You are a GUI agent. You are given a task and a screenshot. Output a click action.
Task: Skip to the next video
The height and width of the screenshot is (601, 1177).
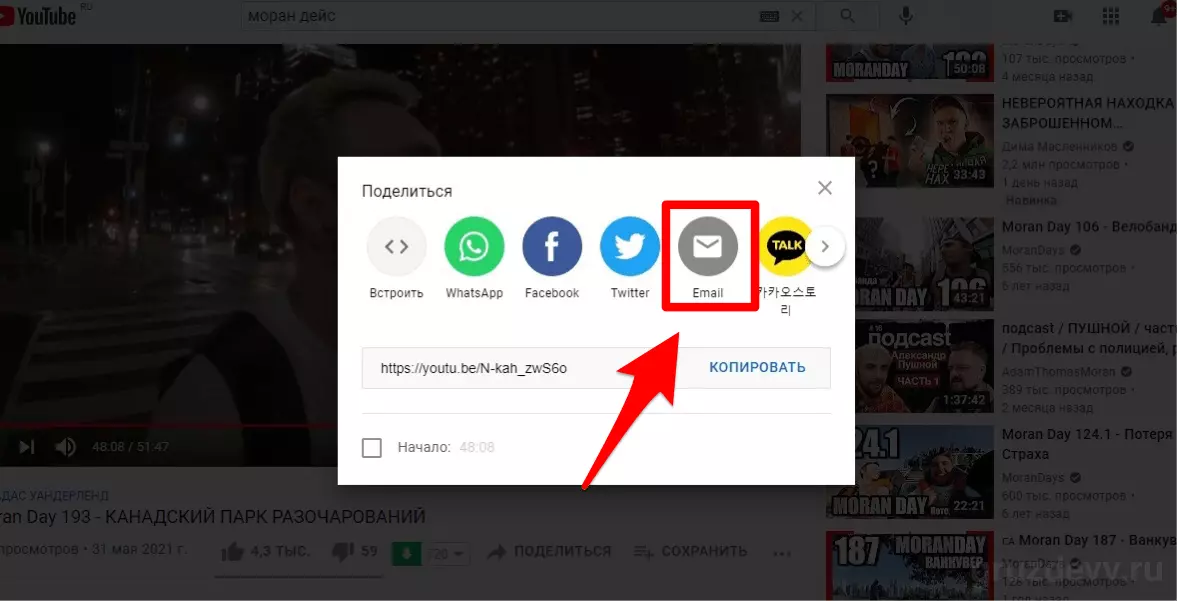point(27,447)
